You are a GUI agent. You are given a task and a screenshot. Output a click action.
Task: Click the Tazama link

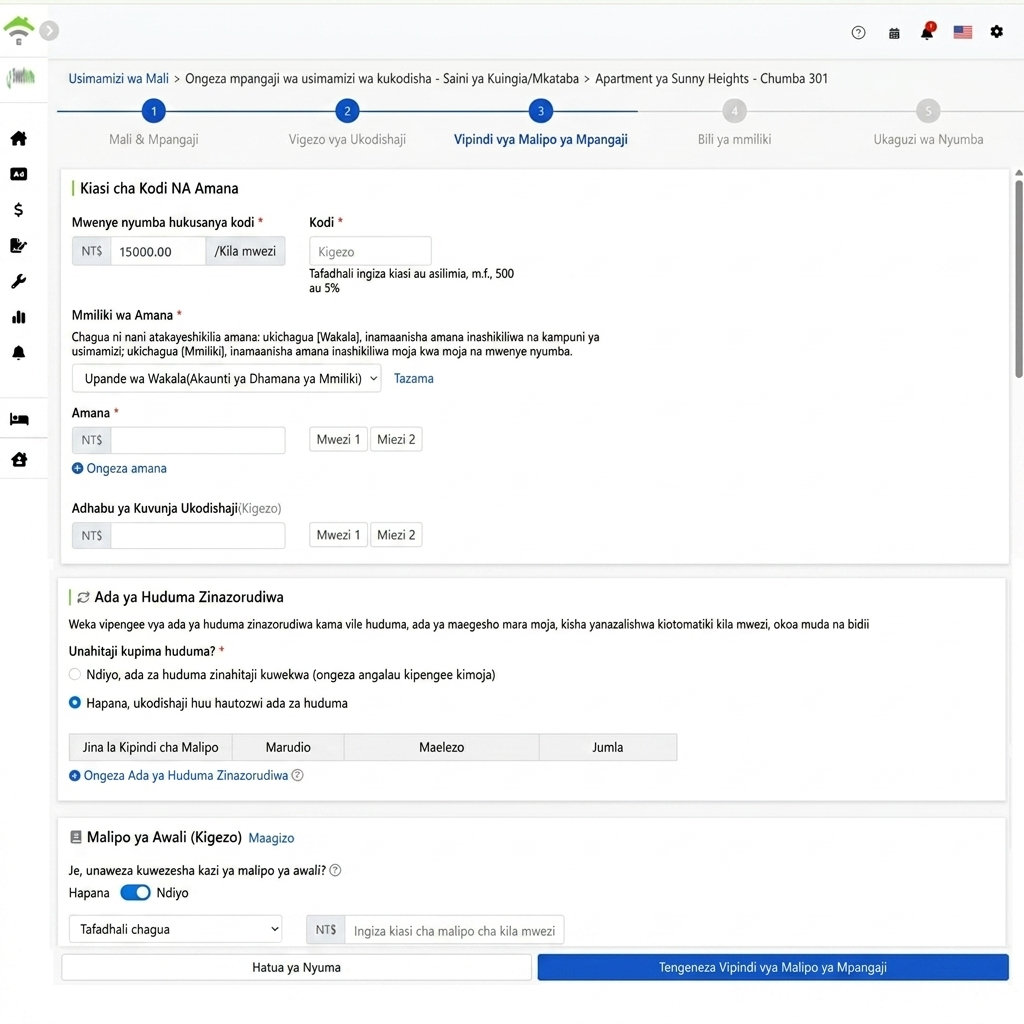413,379
